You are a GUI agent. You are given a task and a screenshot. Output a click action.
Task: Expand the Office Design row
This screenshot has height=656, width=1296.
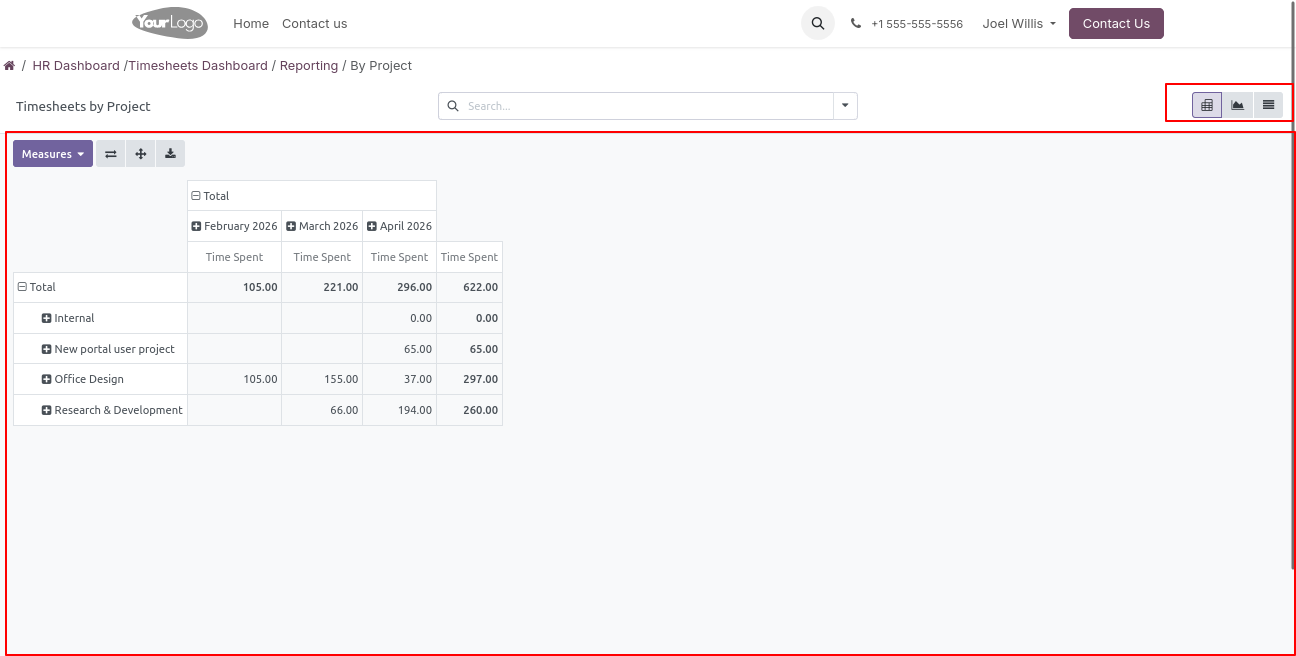(x=47, y=380)
